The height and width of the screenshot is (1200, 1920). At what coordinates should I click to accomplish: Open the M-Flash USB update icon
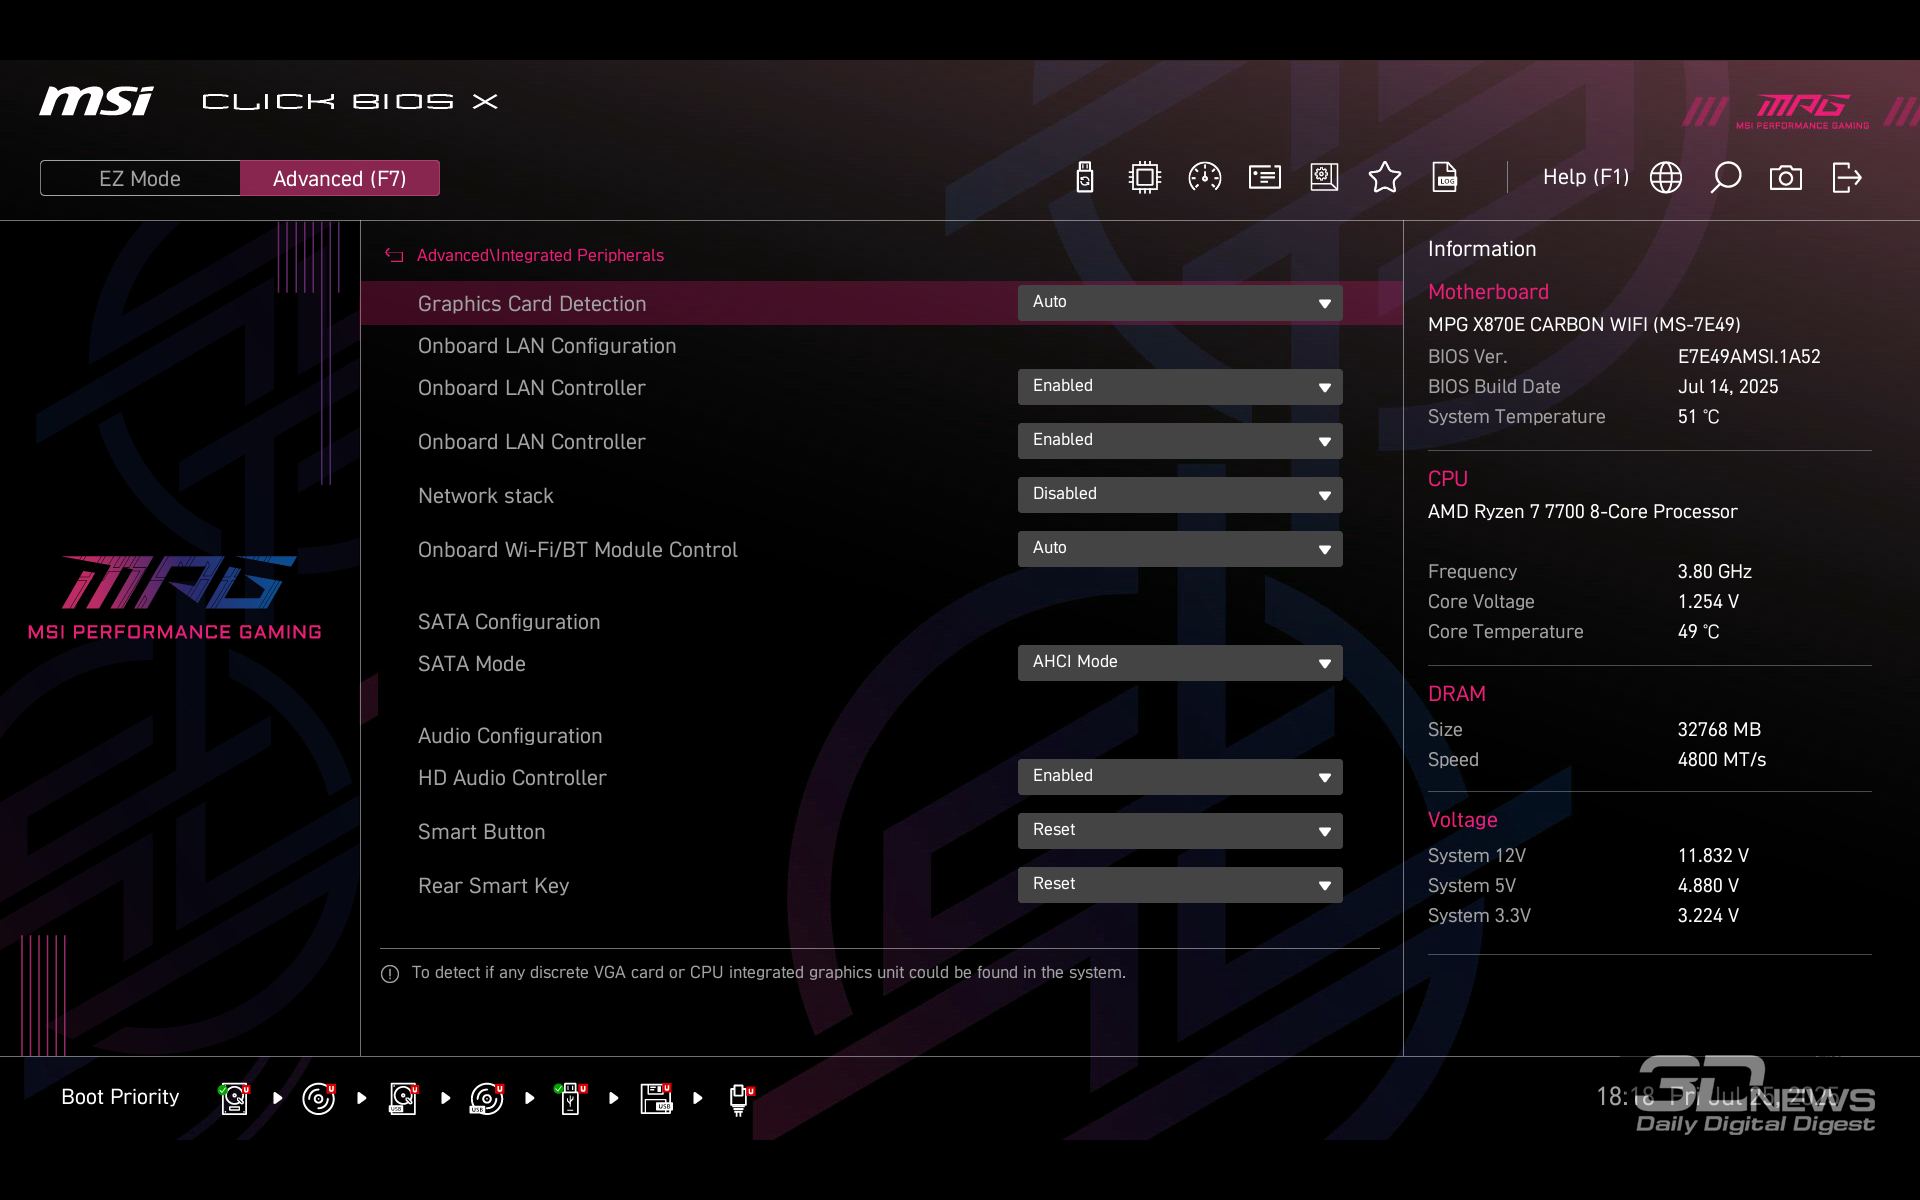click(1085, 178)
